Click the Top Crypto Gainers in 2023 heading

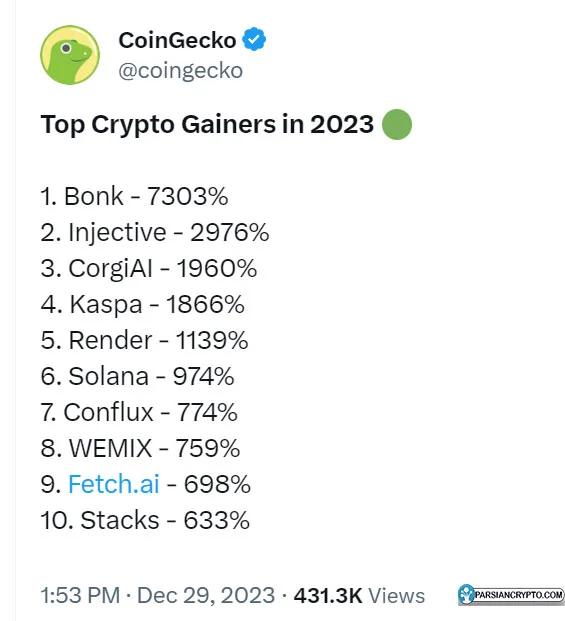[207, 124]
